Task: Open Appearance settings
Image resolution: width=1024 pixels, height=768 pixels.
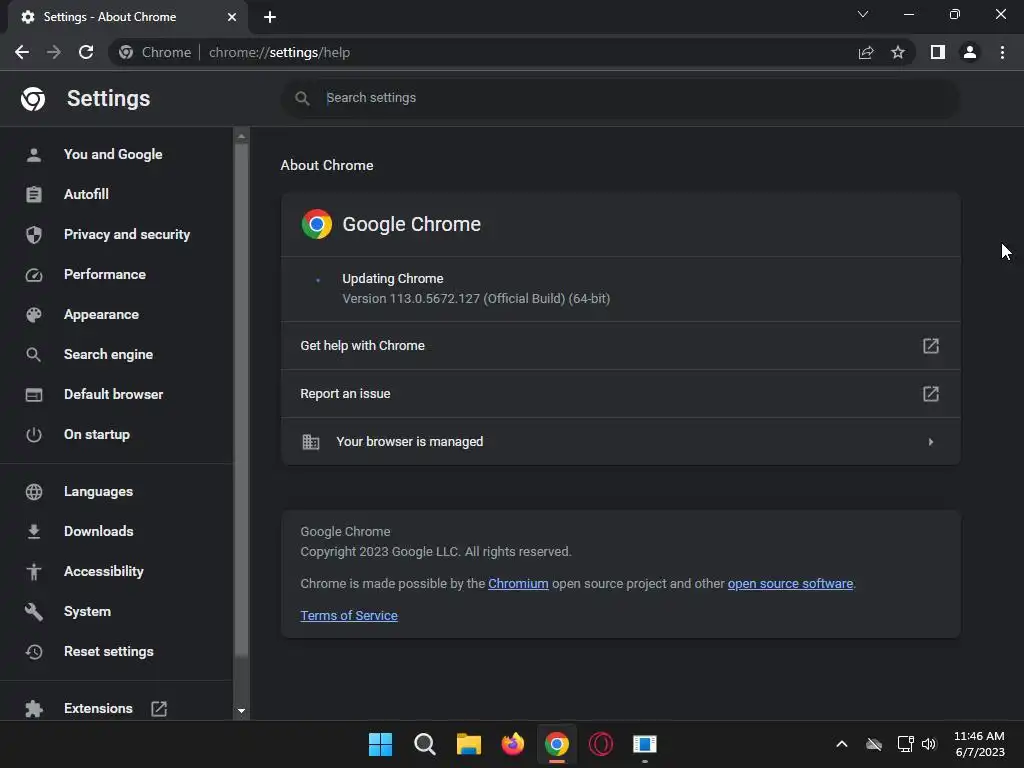Action: [101, 314]
